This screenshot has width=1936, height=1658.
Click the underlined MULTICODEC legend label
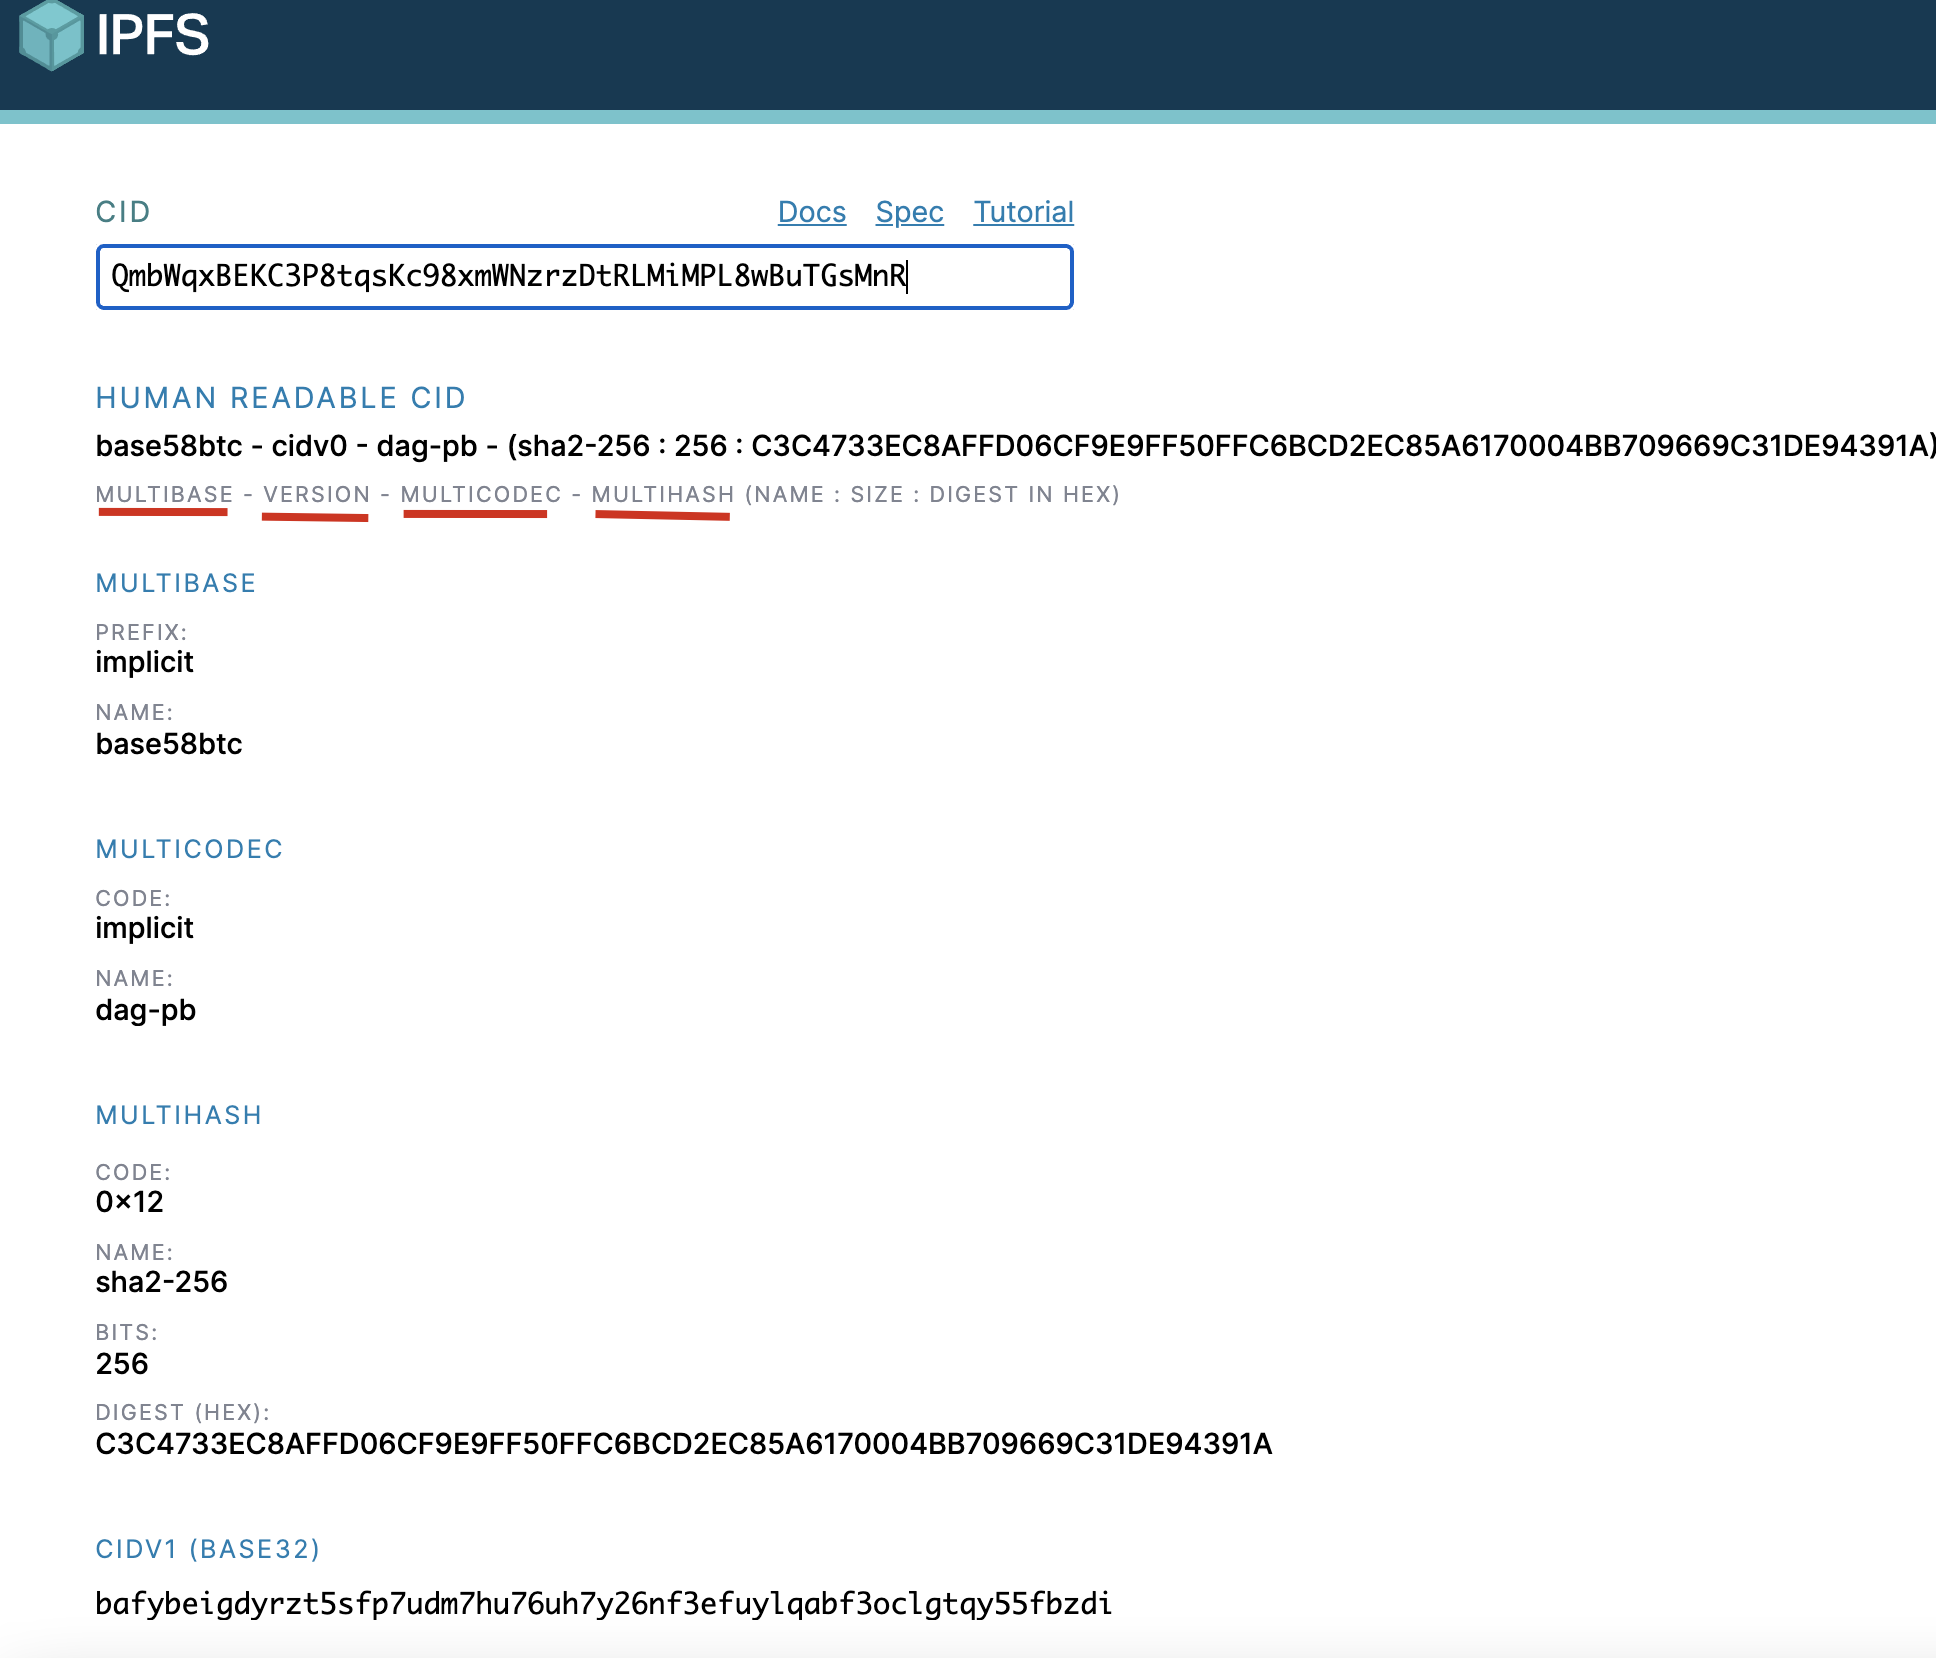pyautogui.click(x=480, y=495)
